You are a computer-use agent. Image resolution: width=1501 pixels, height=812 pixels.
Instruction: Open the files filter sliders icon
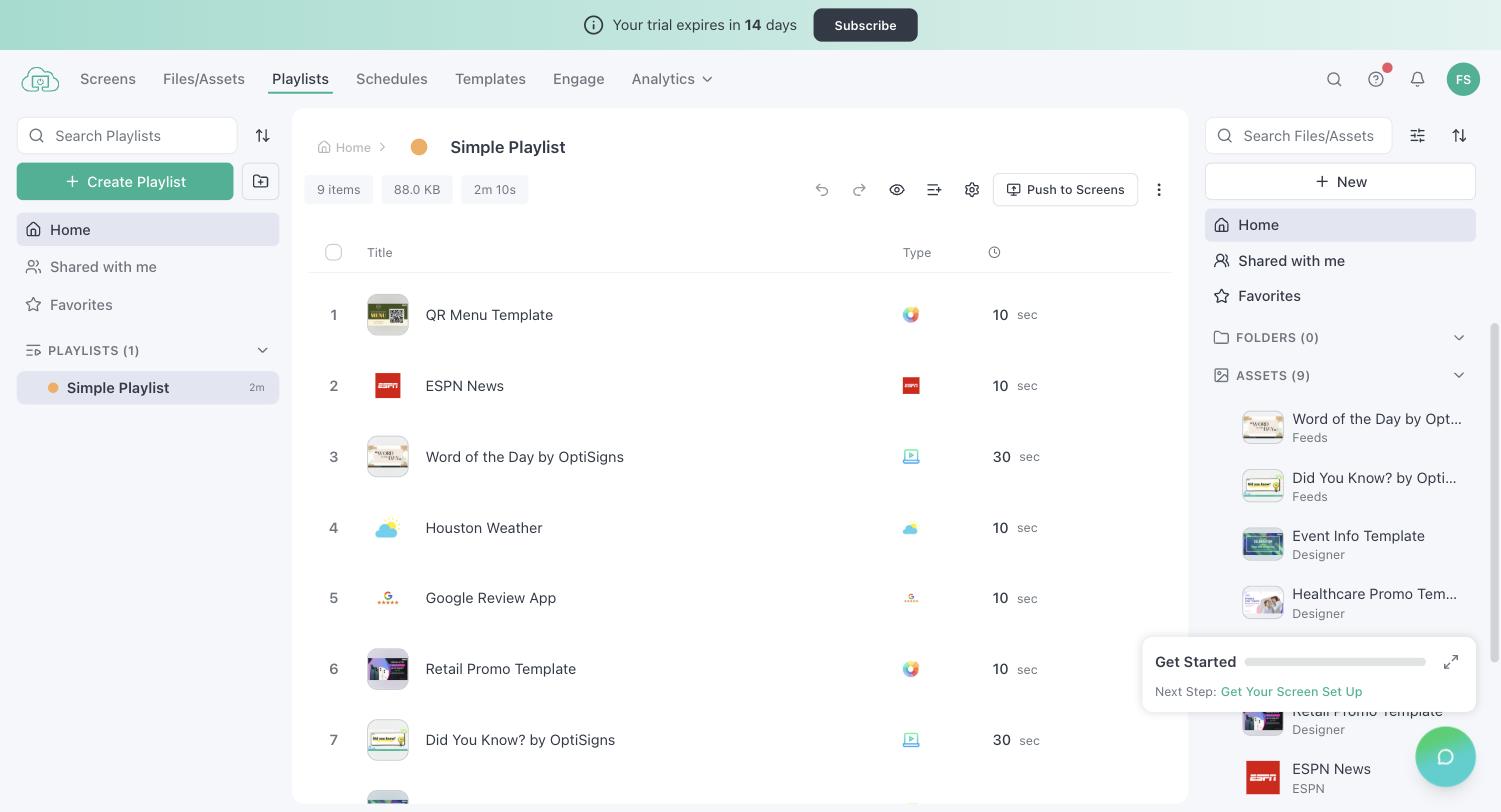(x=1417, y=136)
